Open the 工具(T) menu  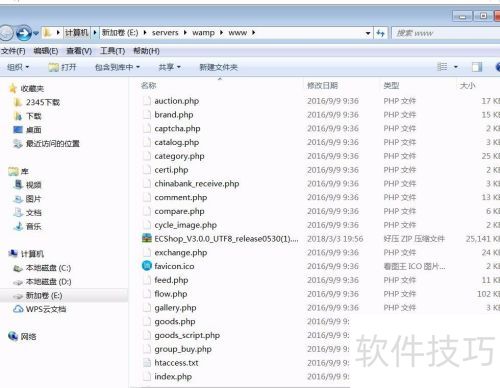112,51
